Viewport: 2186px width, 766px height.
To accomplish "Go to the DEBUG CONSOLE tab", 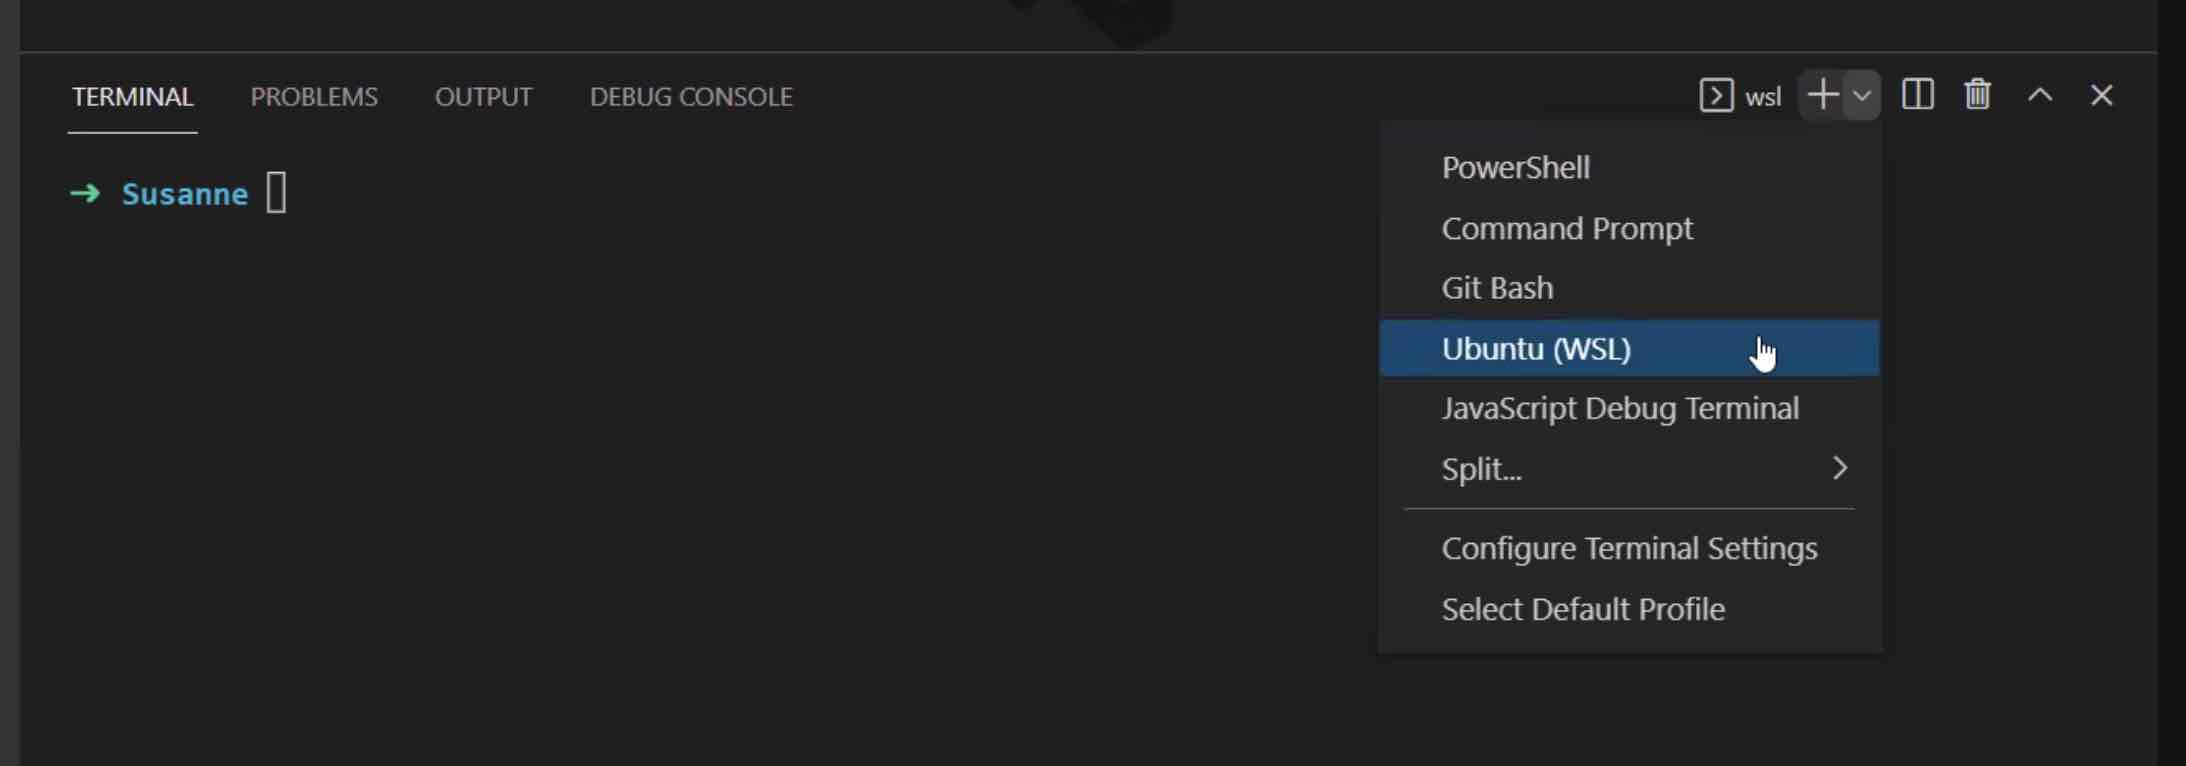I will (x=691, y=97).
